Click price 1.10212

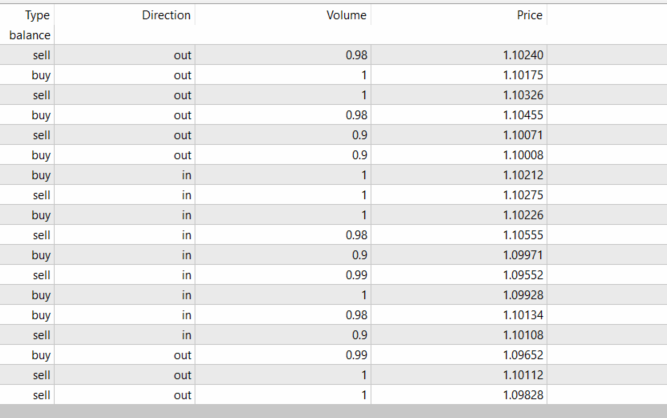523,175
